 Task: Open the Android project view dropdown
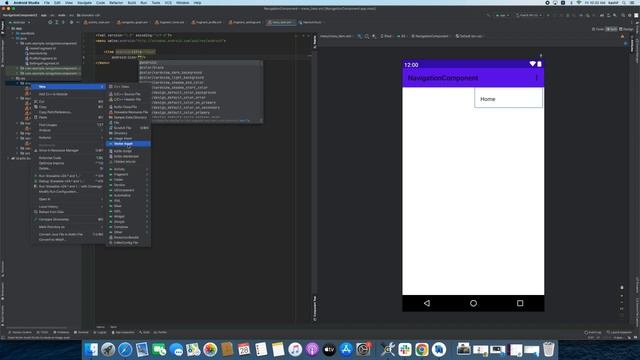20,22
